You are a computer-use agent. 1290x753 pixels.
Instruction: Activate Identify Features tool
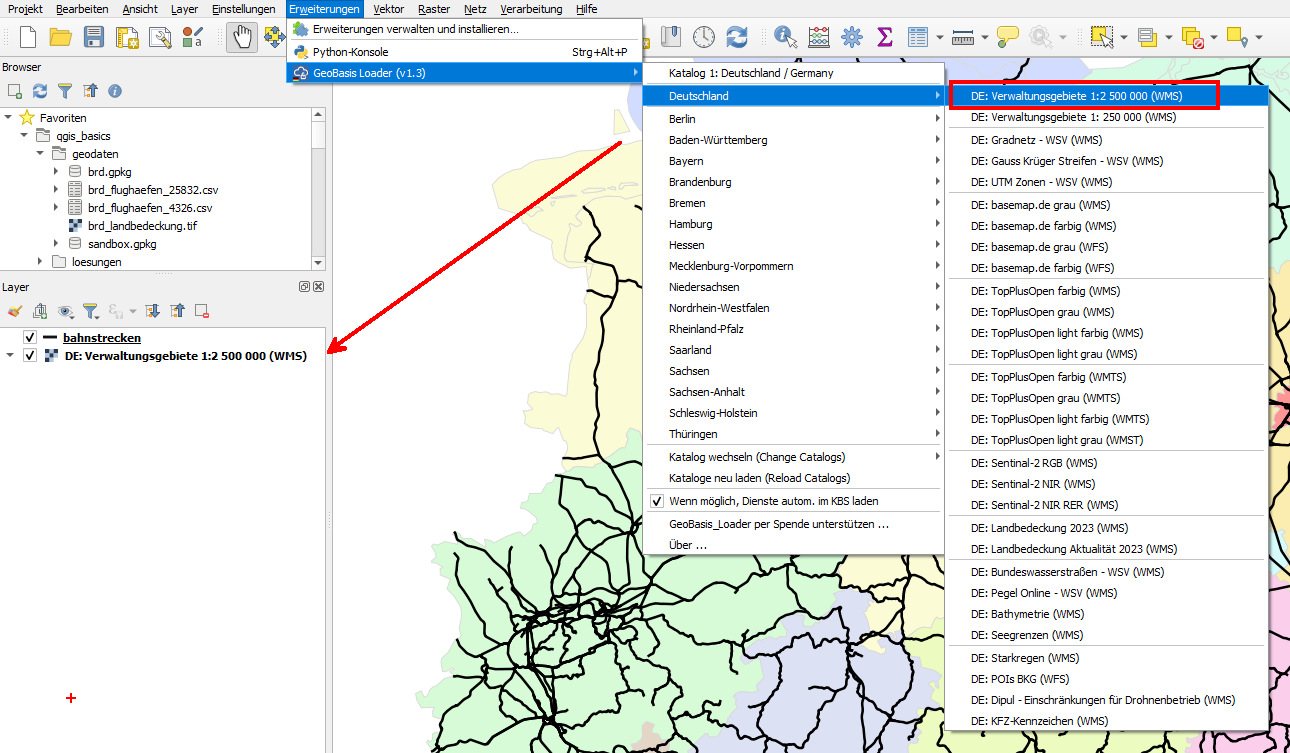click(786, 37)
